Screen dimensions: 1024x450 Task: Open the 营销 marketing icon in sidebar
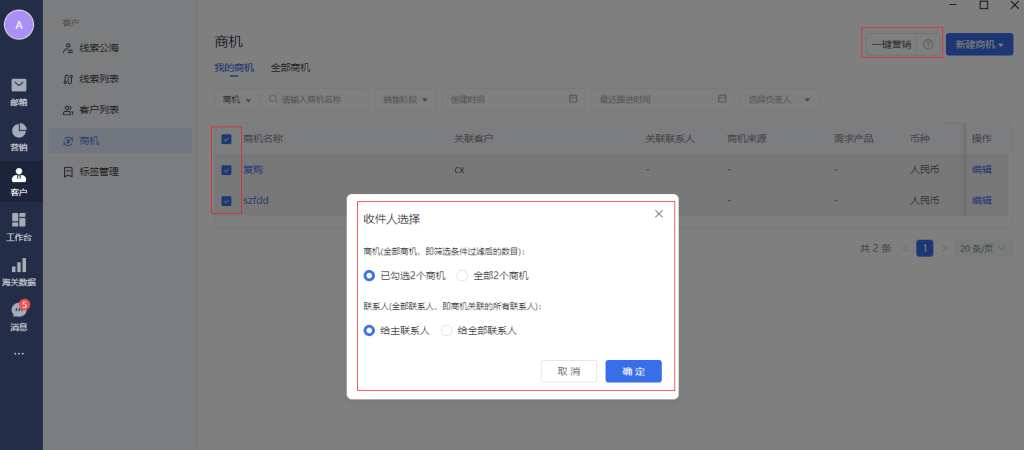point(19,136)
